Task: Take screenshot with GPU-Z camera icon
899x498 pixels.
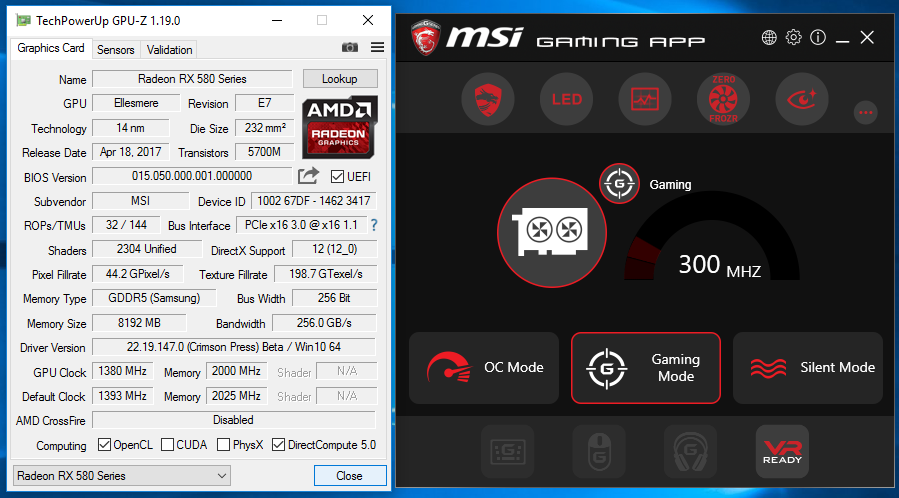Action: click(x=350, y=48)
